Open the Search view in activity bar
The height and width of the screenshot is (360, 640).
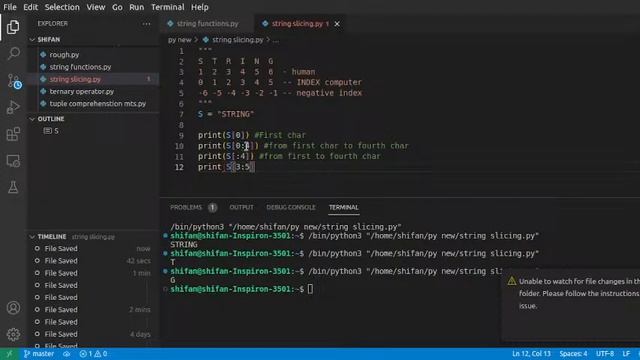[13, 53]
